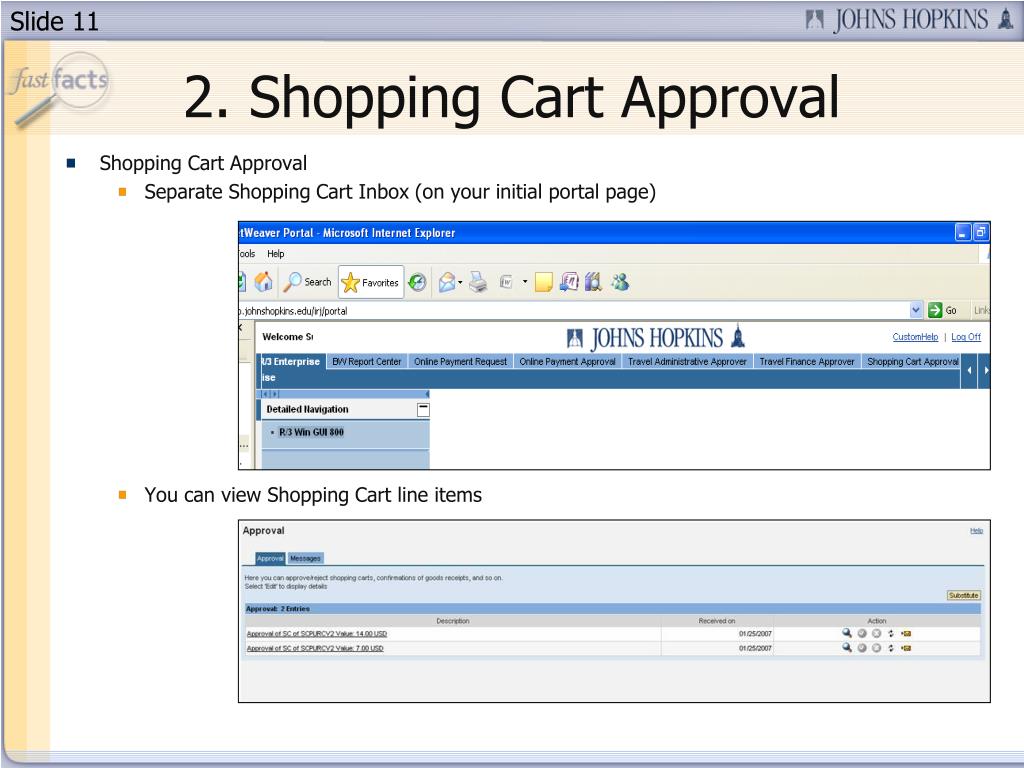The image size is (1024, 768).
Task: Click arrows icon for 14.00 USD cart
Action: click(x=891, y=633)
